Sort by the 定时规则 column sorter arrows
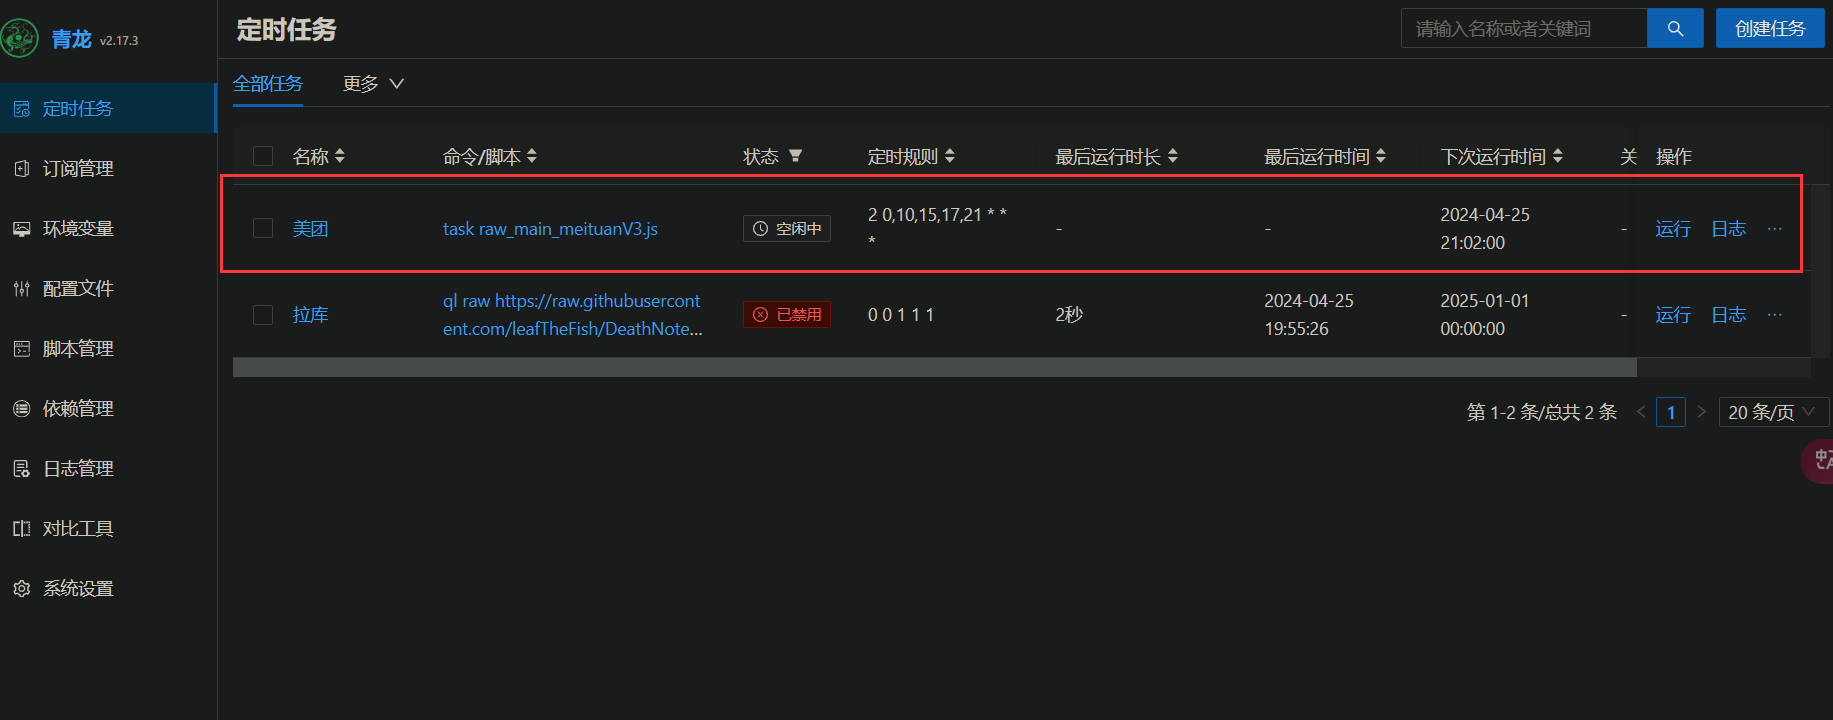Image resolution: width=1833 pixels, height=720 pixels. click(950, 156)
